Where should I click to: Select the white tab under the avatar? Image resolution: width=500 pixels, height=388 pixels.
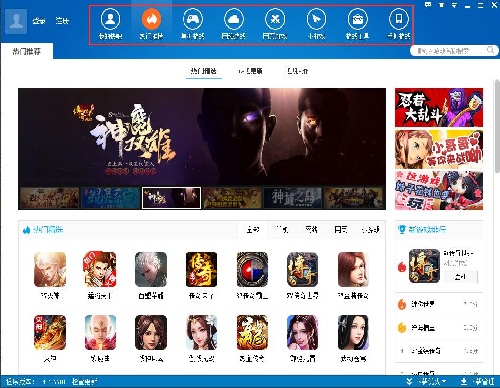pos(27,51)
